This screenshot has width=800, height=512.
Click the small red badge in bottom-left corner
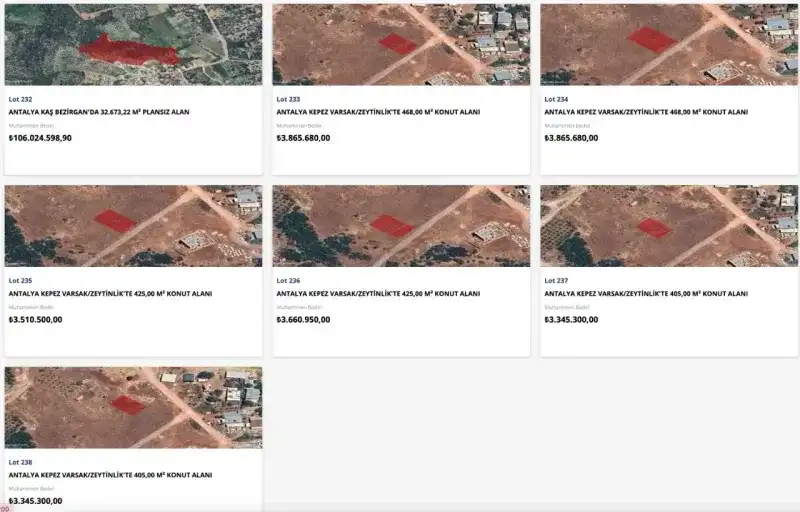4,508
